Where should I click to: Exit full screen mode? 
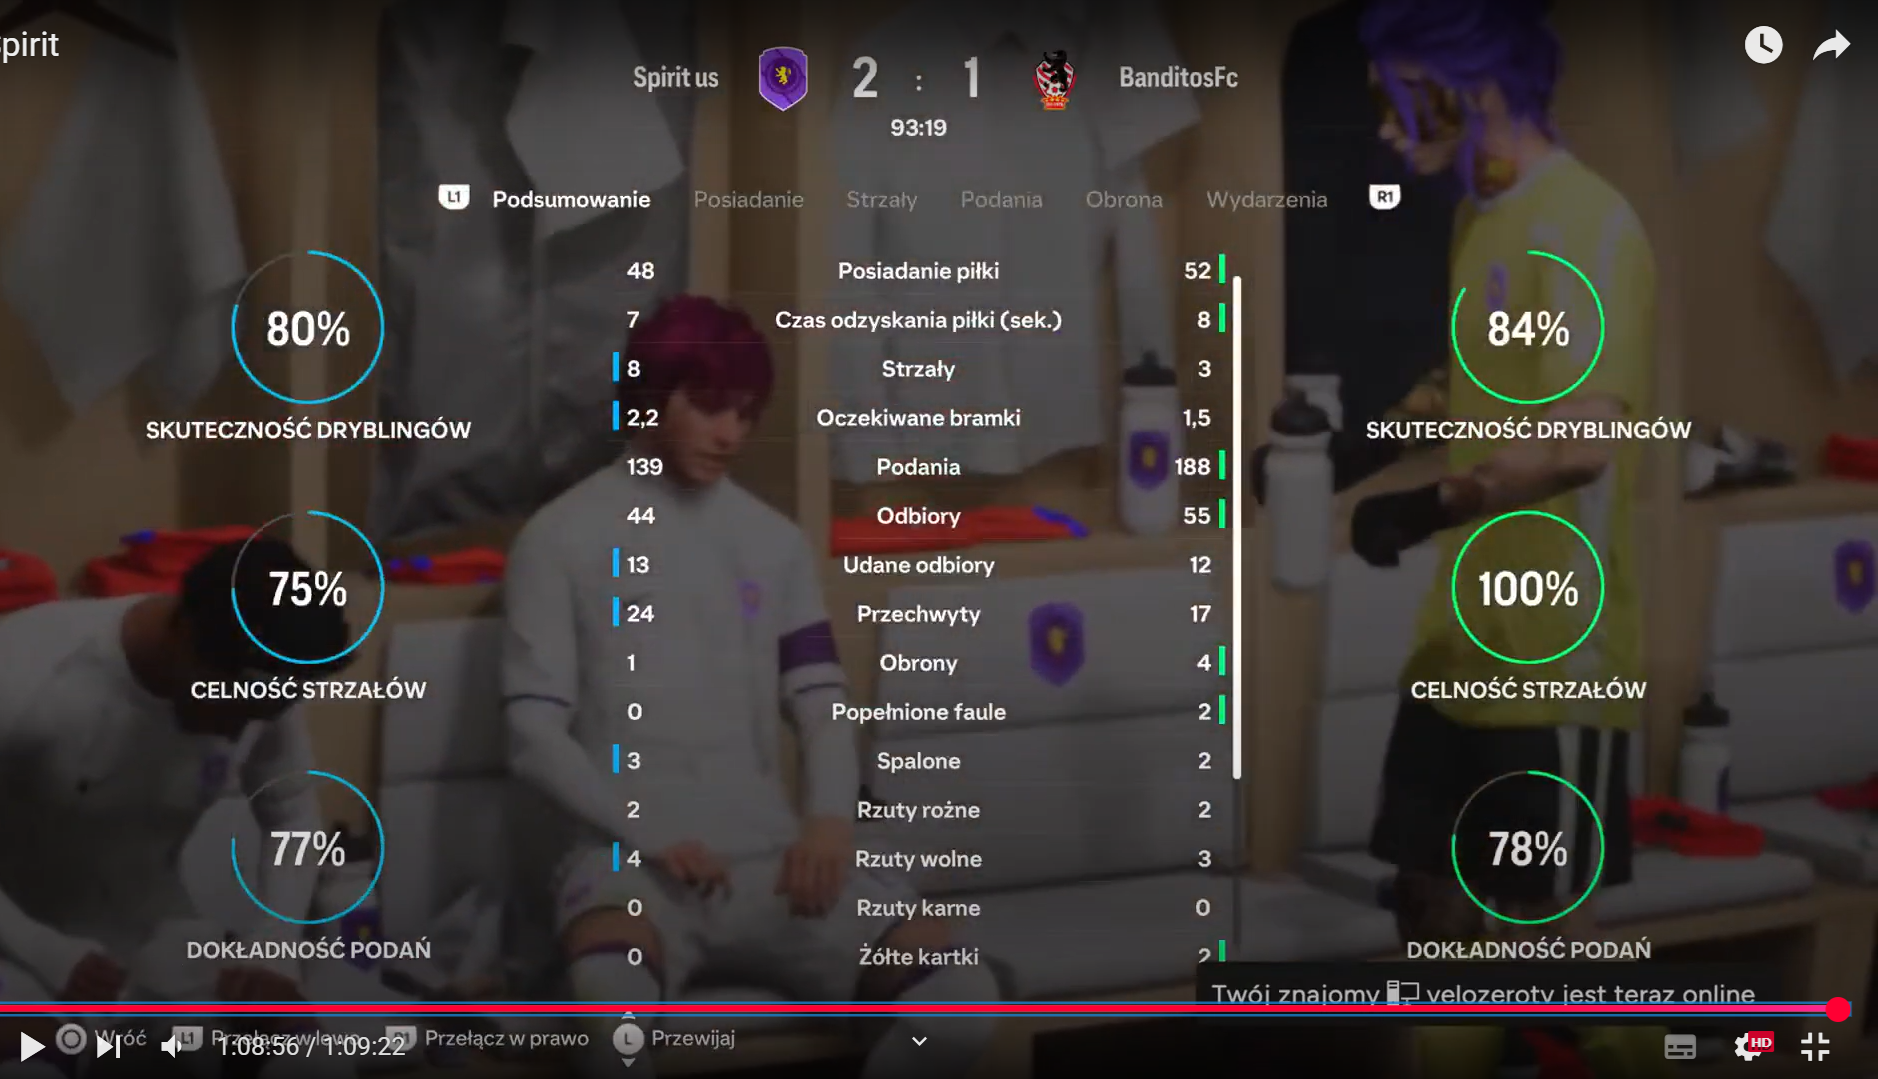pyautogui.click(x=1815, y=1047)
